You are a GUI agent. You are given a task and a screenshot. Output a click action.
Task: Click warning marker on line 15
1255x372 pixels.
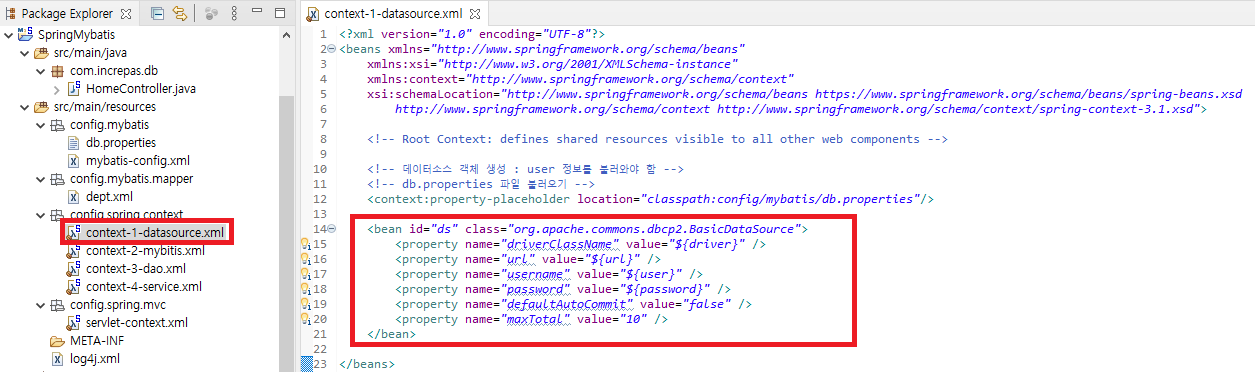[306, 244]
